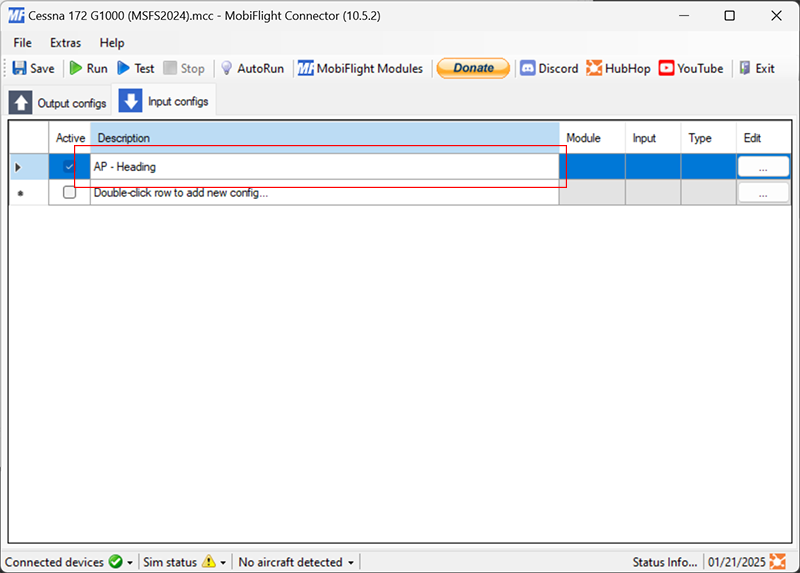This screenshot has height=573, width=800.
Task: Click the Active column header
Action: pos(70,137)
